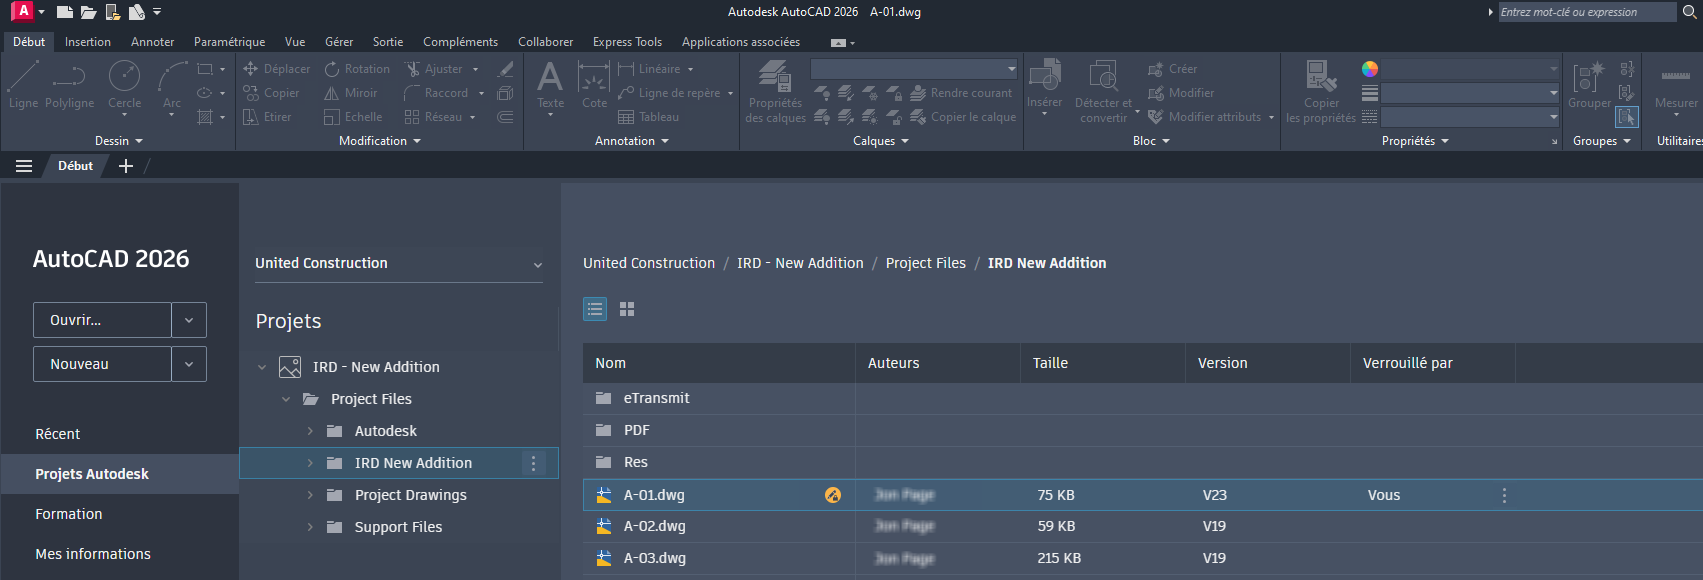Click the AutoCAD application menu logo
The image size is (1703, 580).
coord(22,11)
